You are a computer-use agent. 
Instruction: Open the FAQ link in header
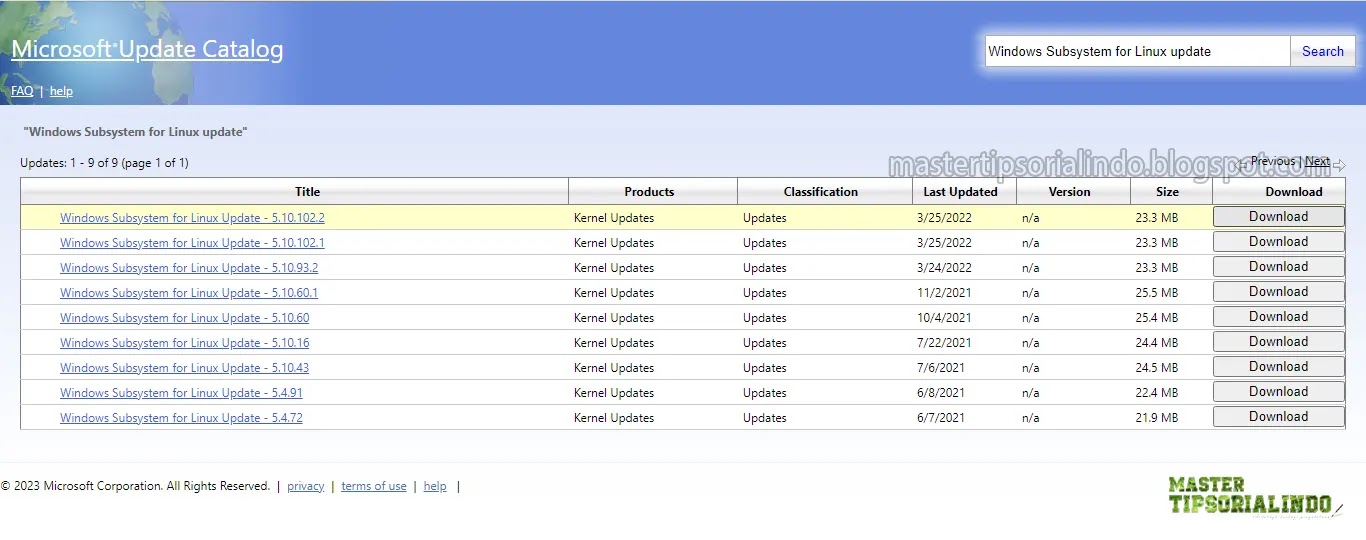[x=22, y=91]
